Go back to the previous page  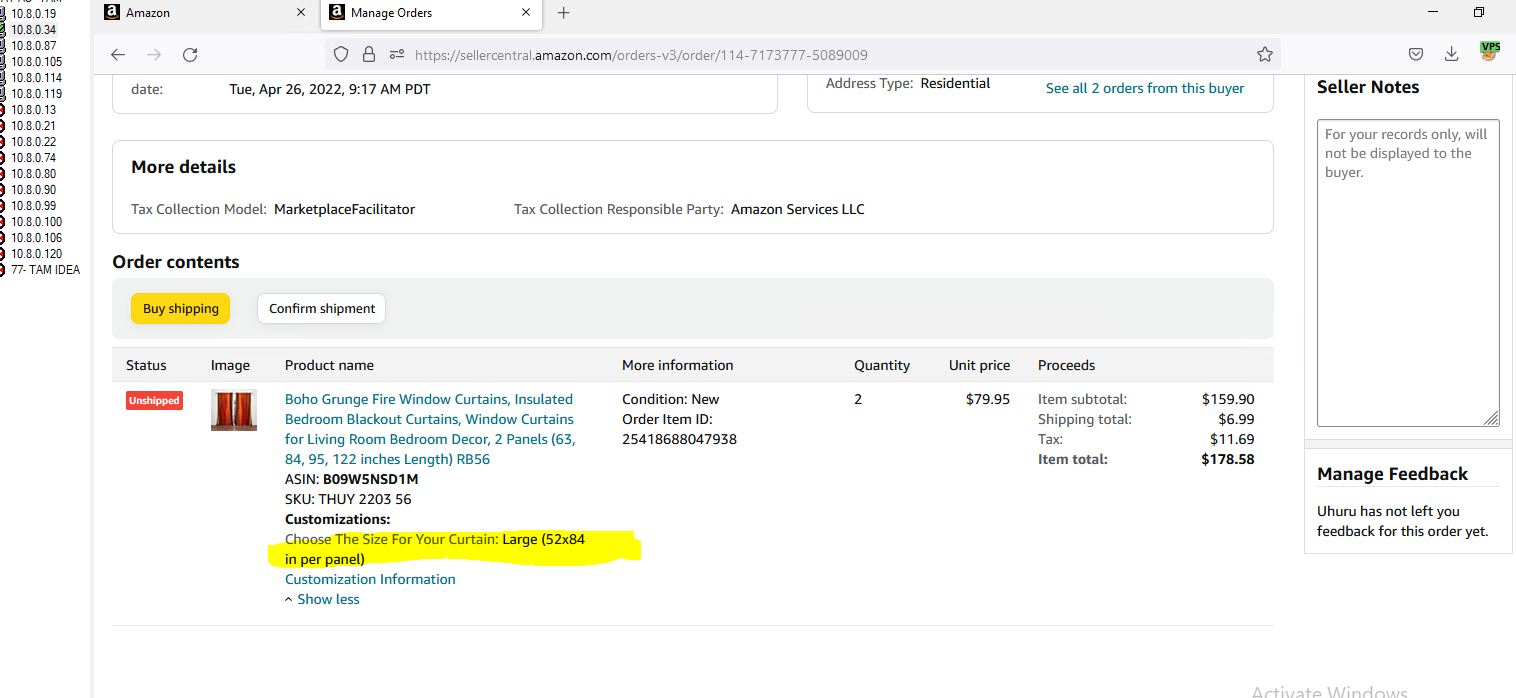118,54
